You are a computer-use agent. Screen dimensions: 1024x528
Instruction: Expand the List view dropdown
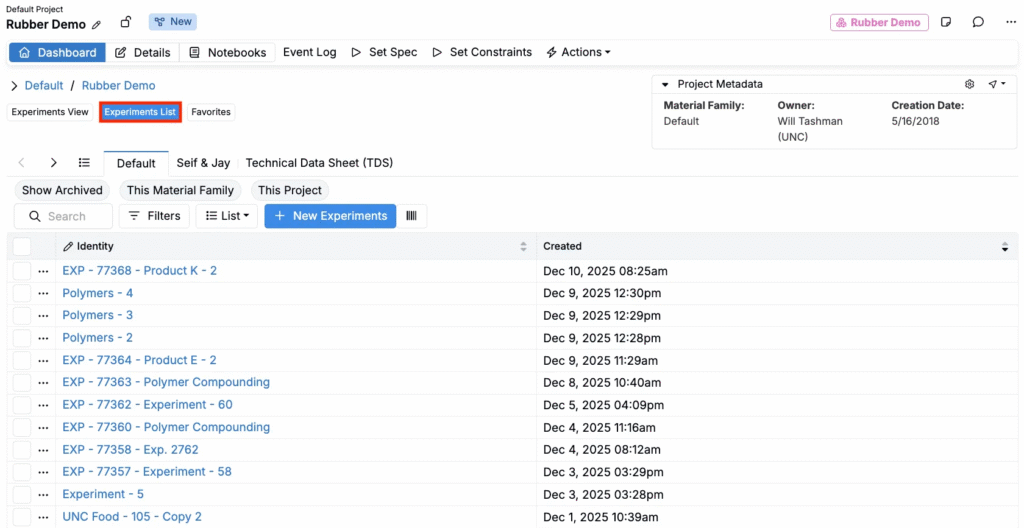pyautogui.click(x=227, y=216)
